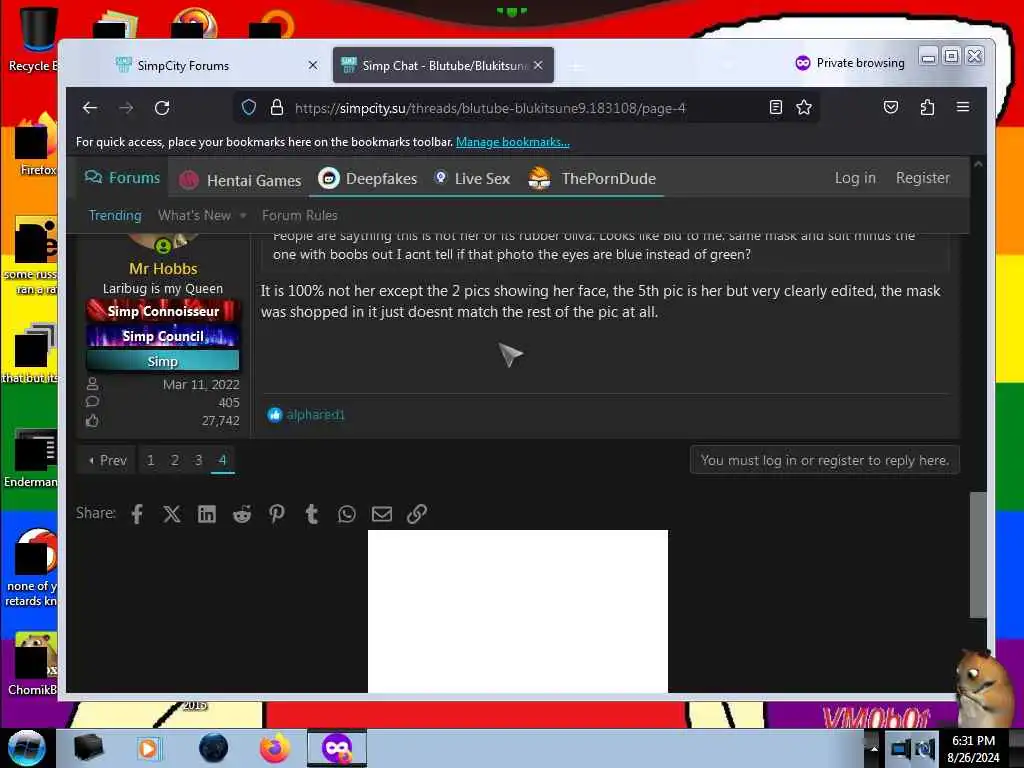Share thread on Pinterest

pyautogui.click(x=277, y=514)
